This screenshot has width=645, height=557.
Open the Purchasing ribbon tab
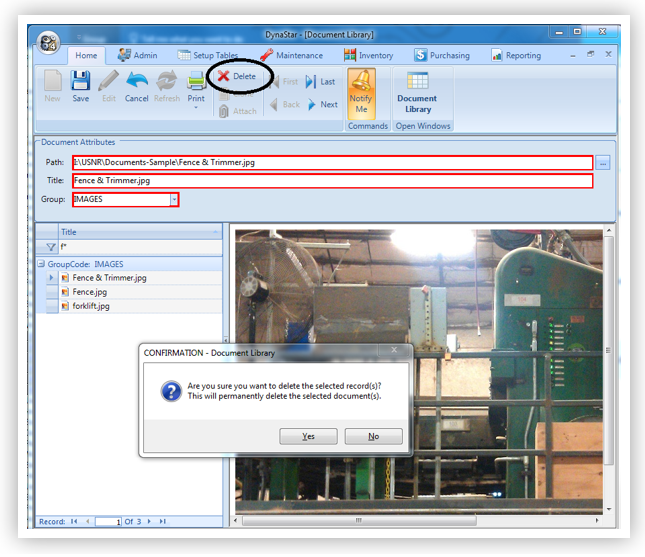tap(442, 56)
